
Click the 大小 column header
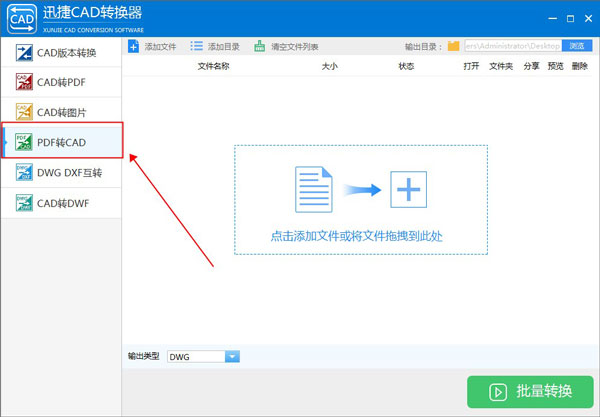tap(329, 66)
